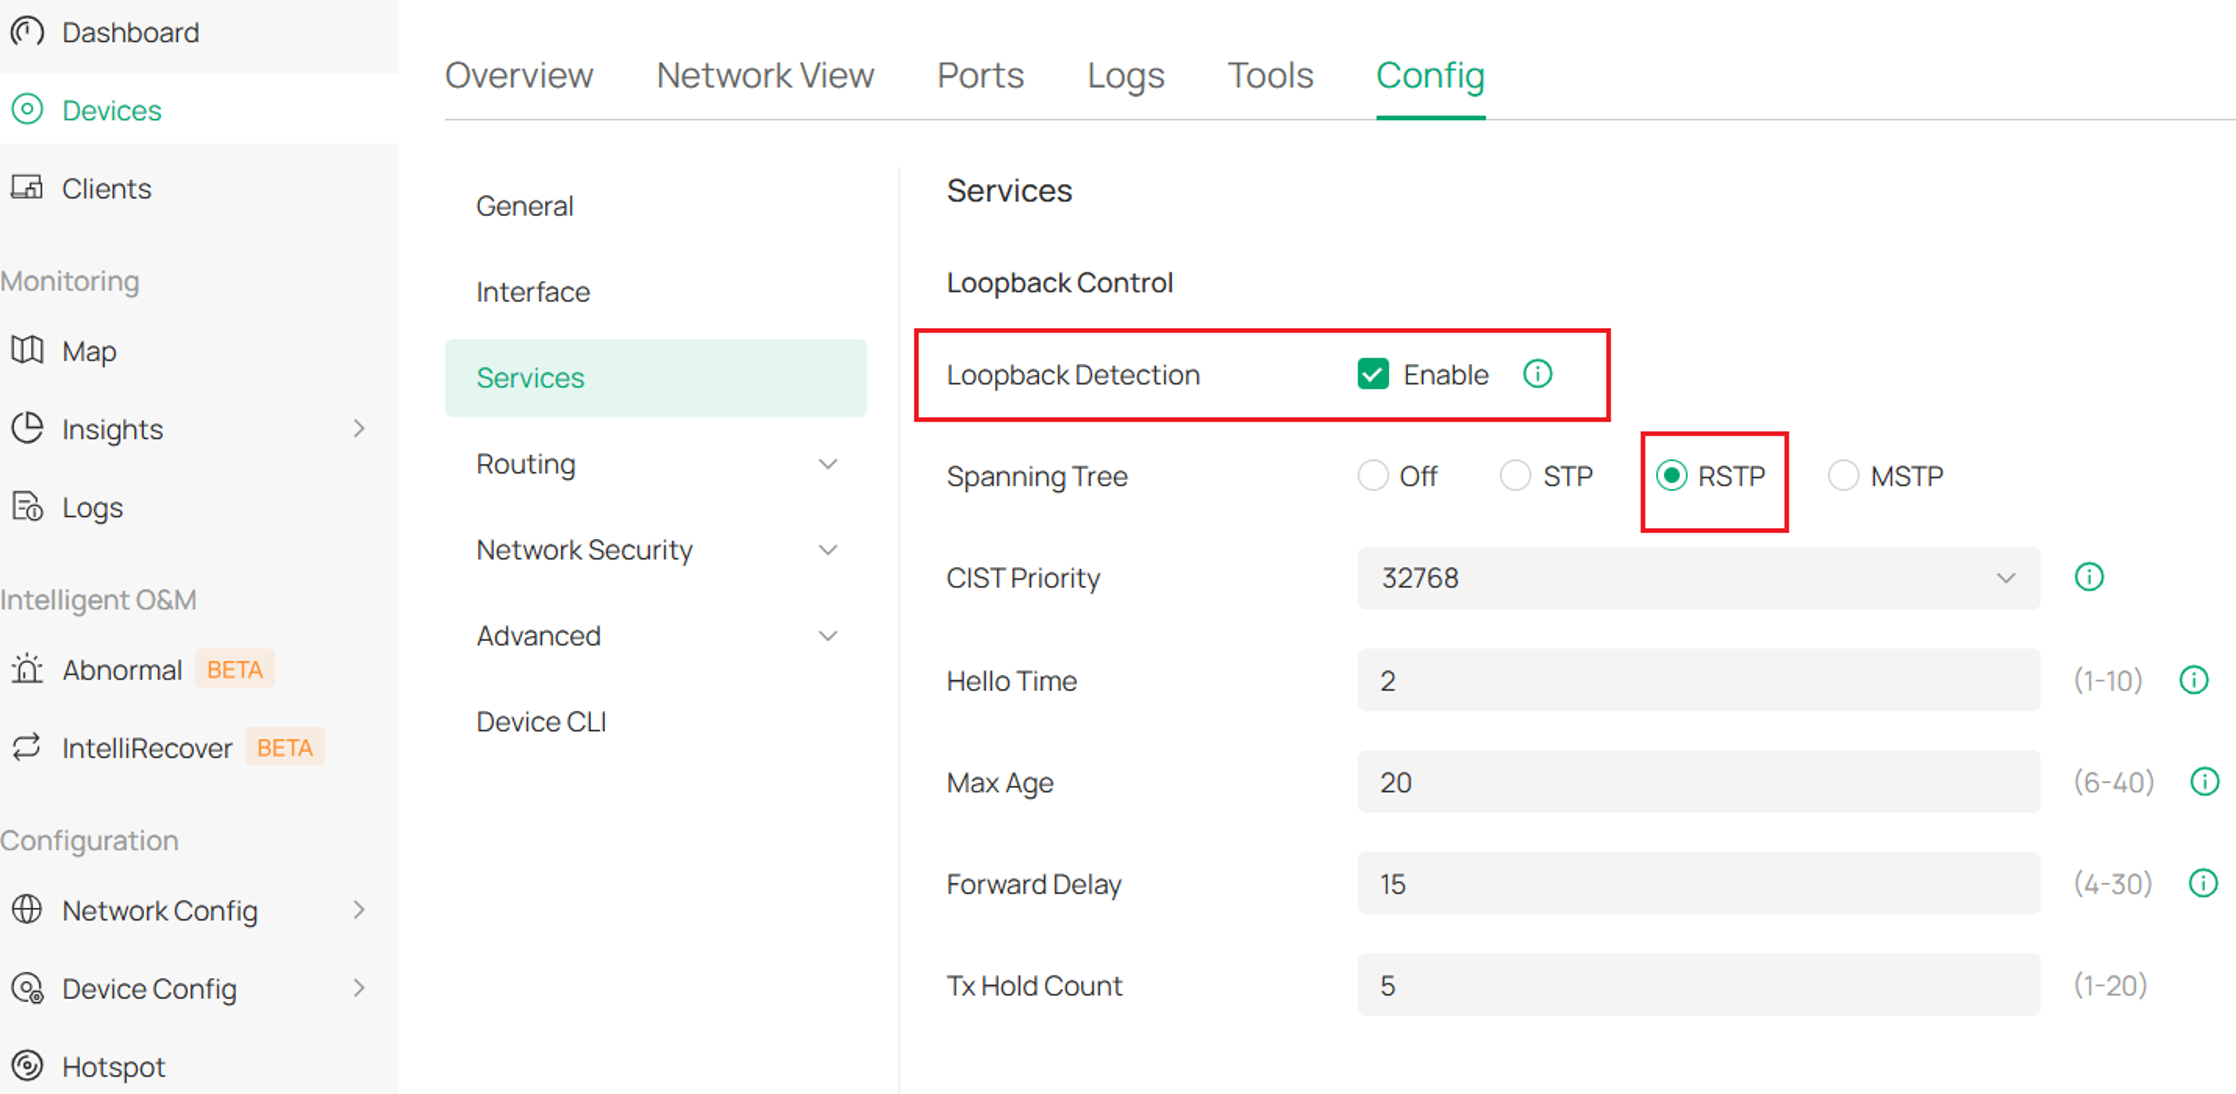This screenshot has height=1094, width=2236.
Task: Click the Hotspot icon in sidebar
Action: tap(27, 1066)
